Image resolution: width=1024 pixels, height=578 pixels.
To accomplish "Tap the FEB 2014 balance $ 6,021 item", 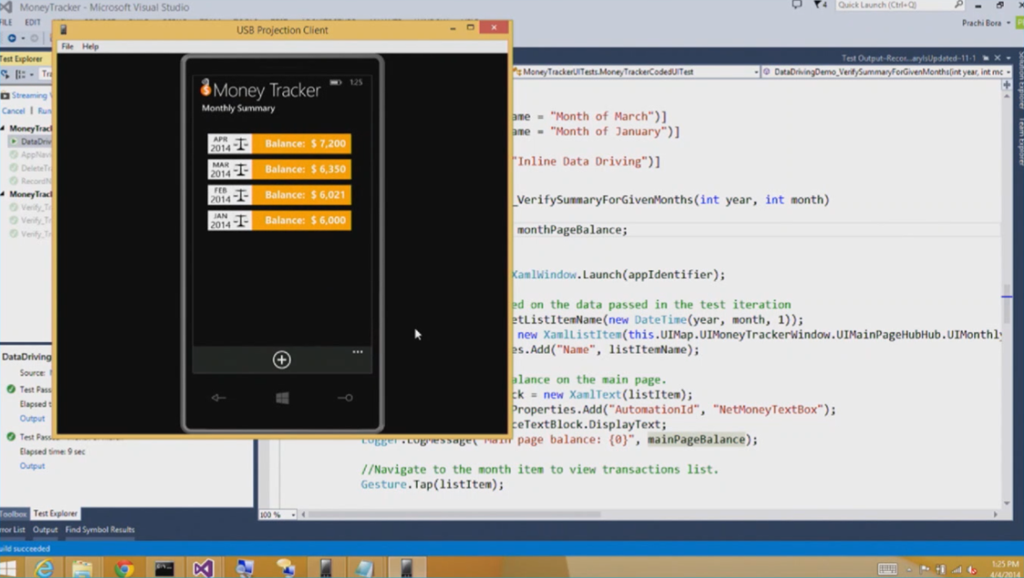I will 280,195.
